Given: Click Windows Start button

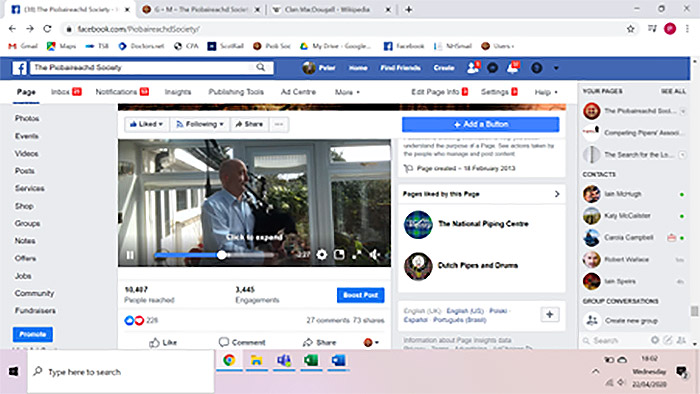Looking at the screenshot, I should pos(14,371).
